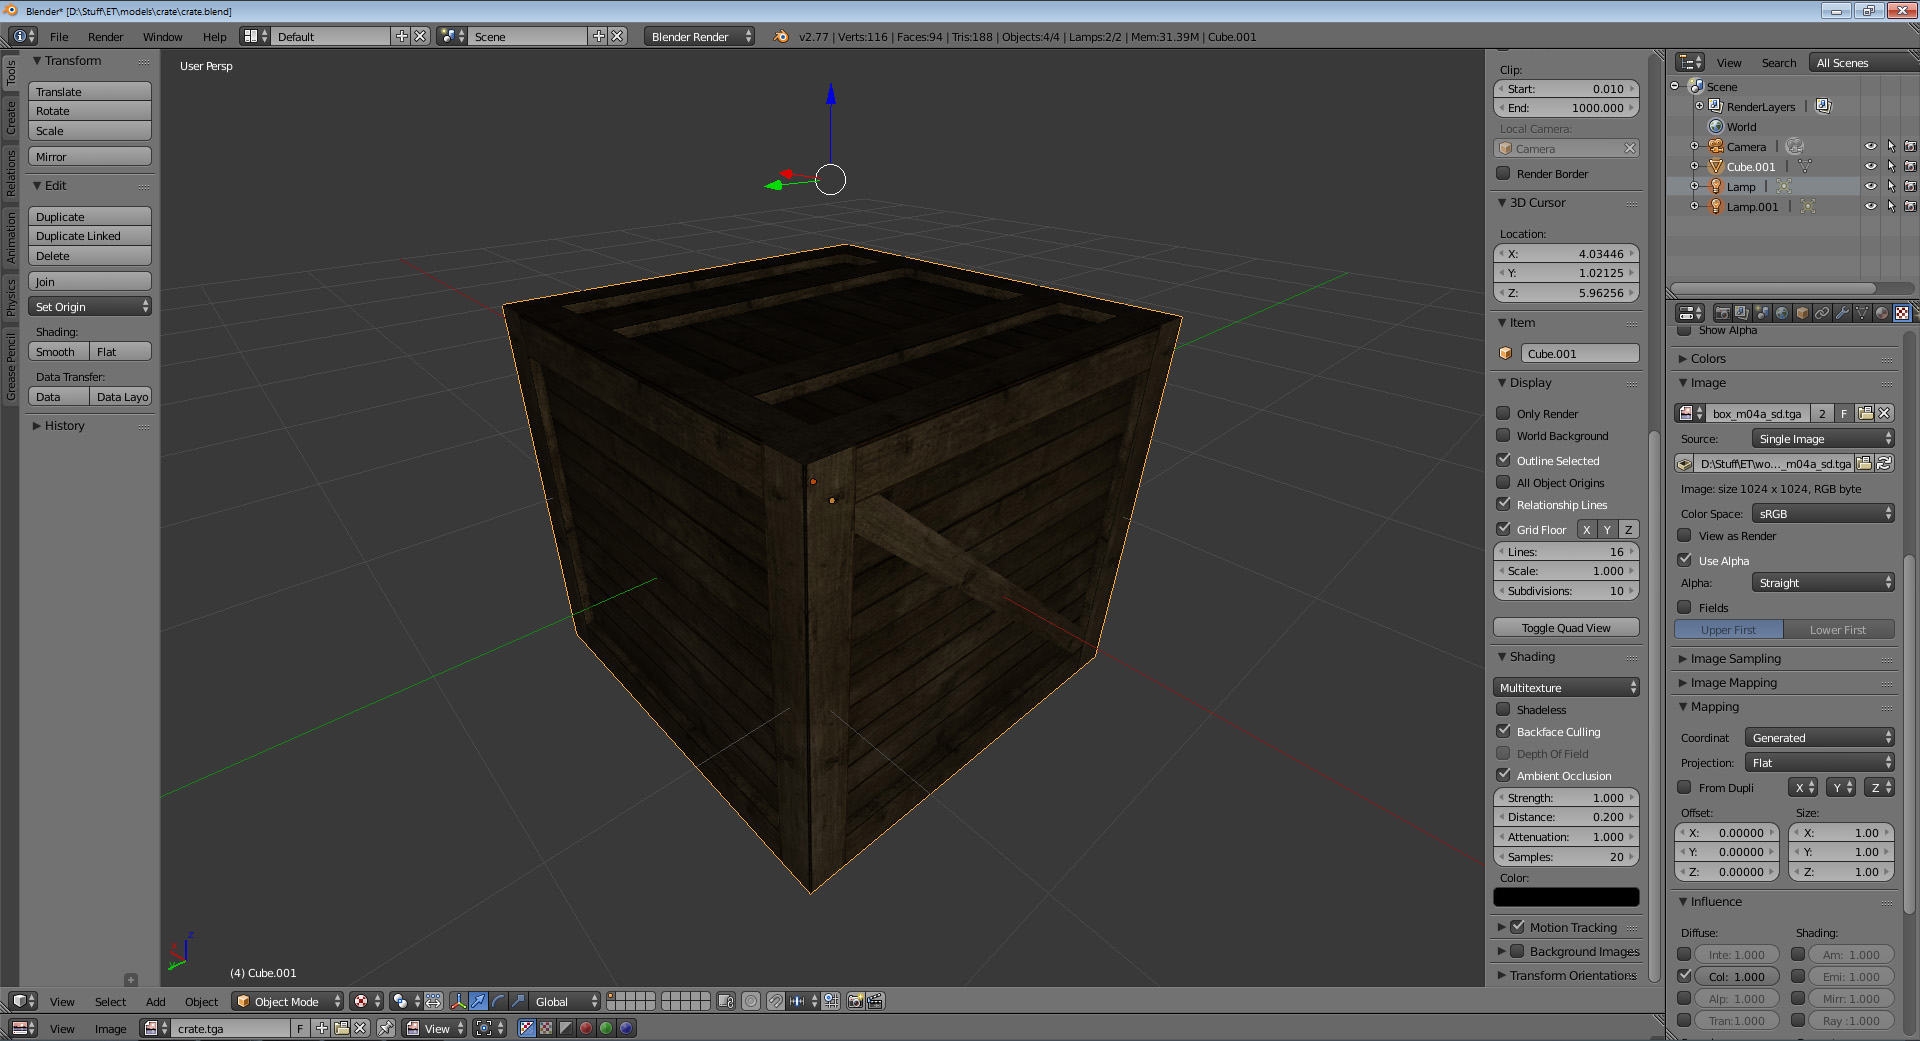Click the Mirror button
This screenshot has width=1920, height=1041.
90,157
